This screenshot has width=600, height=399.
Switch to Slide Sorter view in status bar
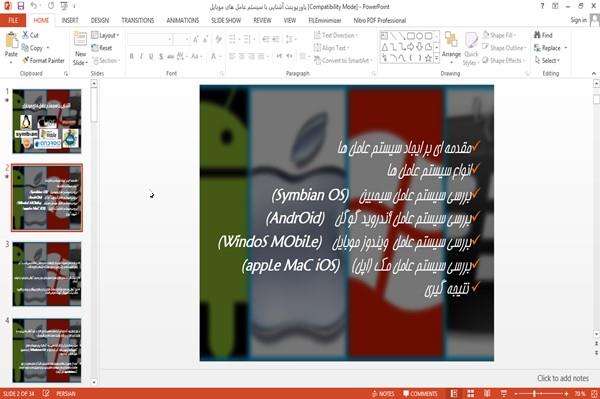point(471,394)
